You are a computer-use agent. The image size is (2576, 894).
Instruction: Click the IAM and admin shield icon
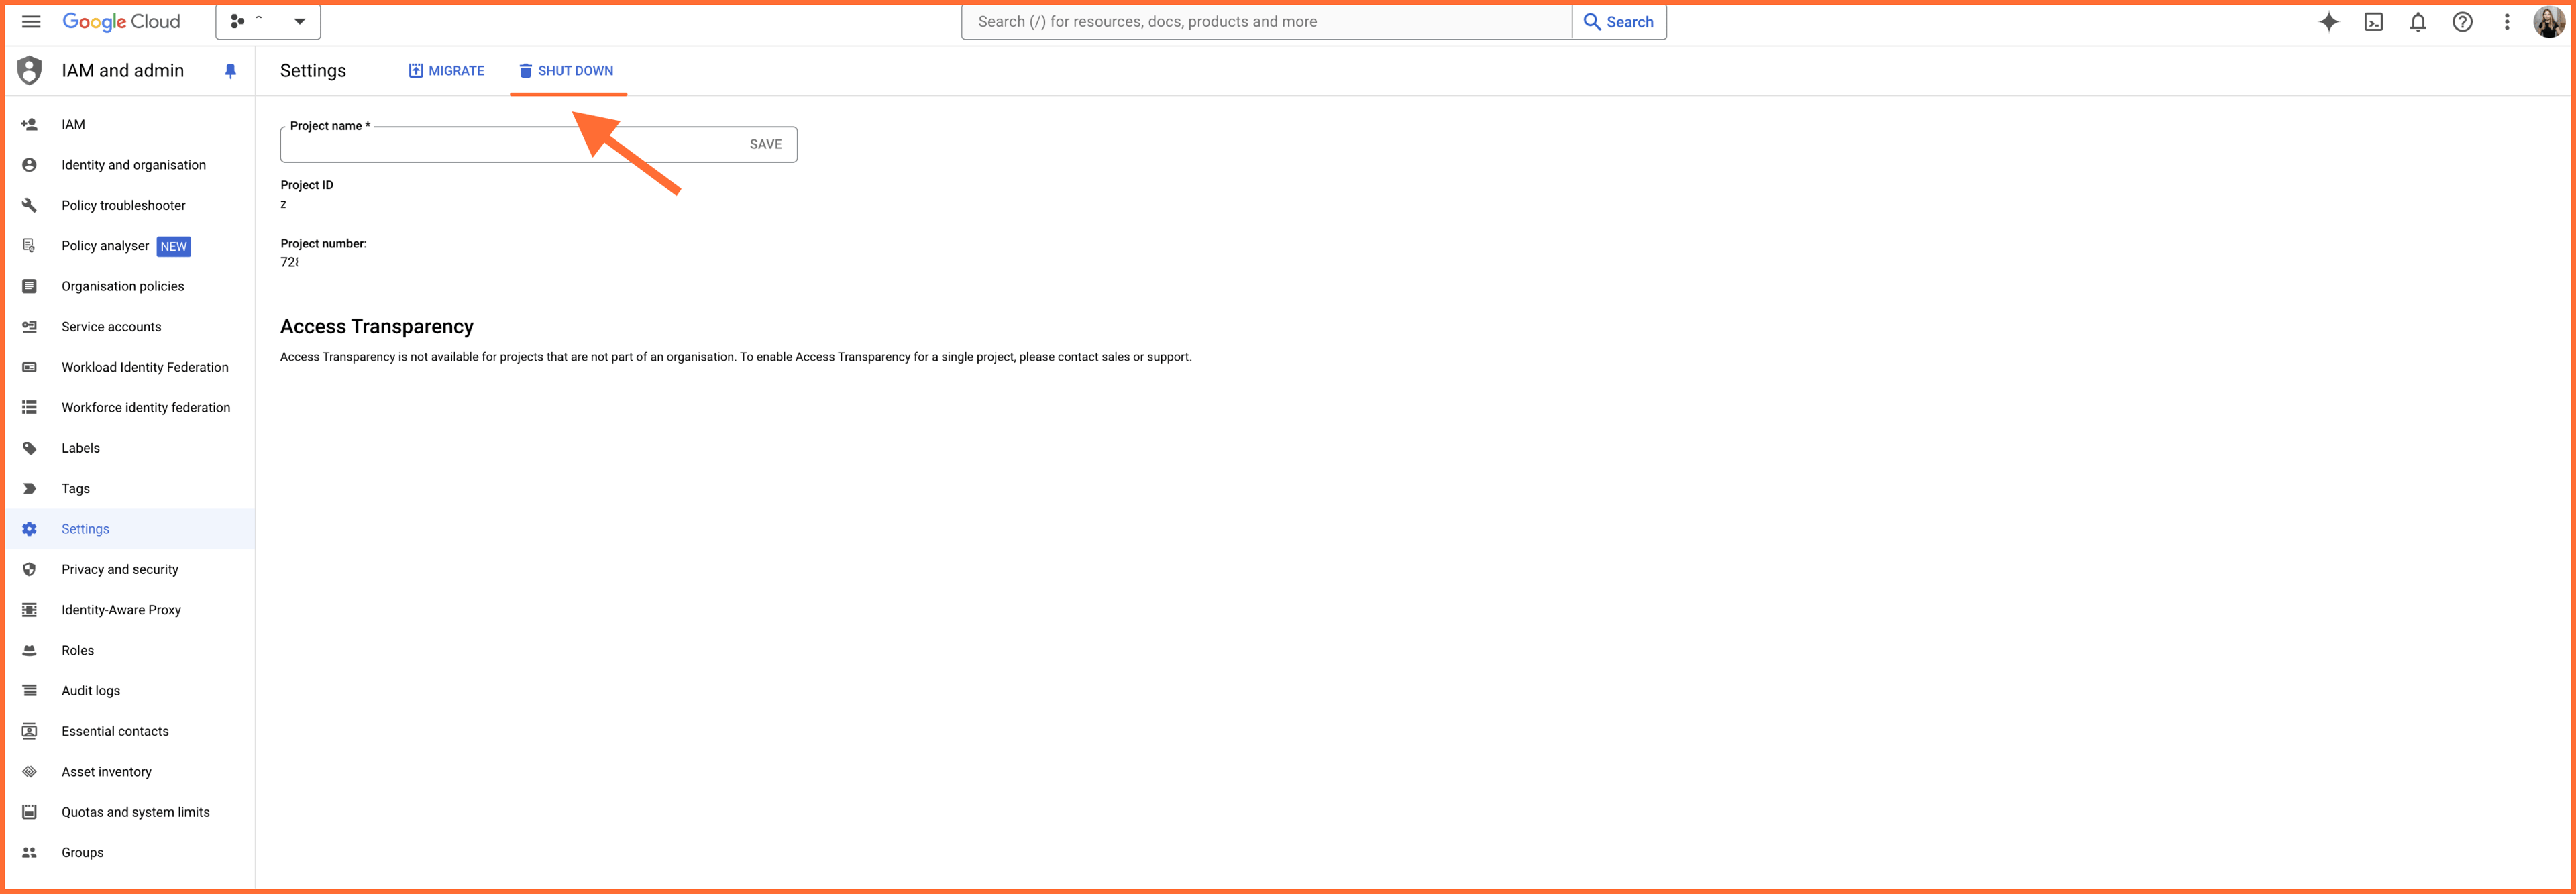click(x=30, y=70)
